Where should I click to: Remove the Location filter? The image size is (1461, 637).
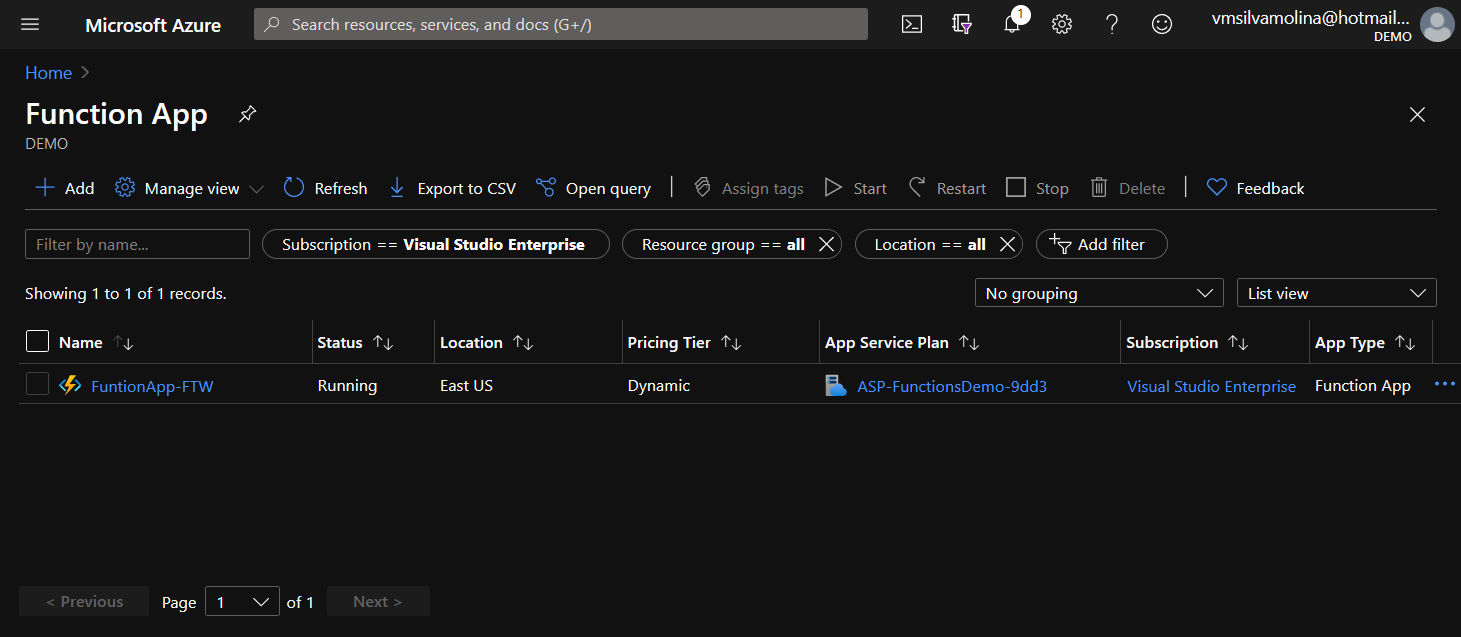pos(1008,244)
